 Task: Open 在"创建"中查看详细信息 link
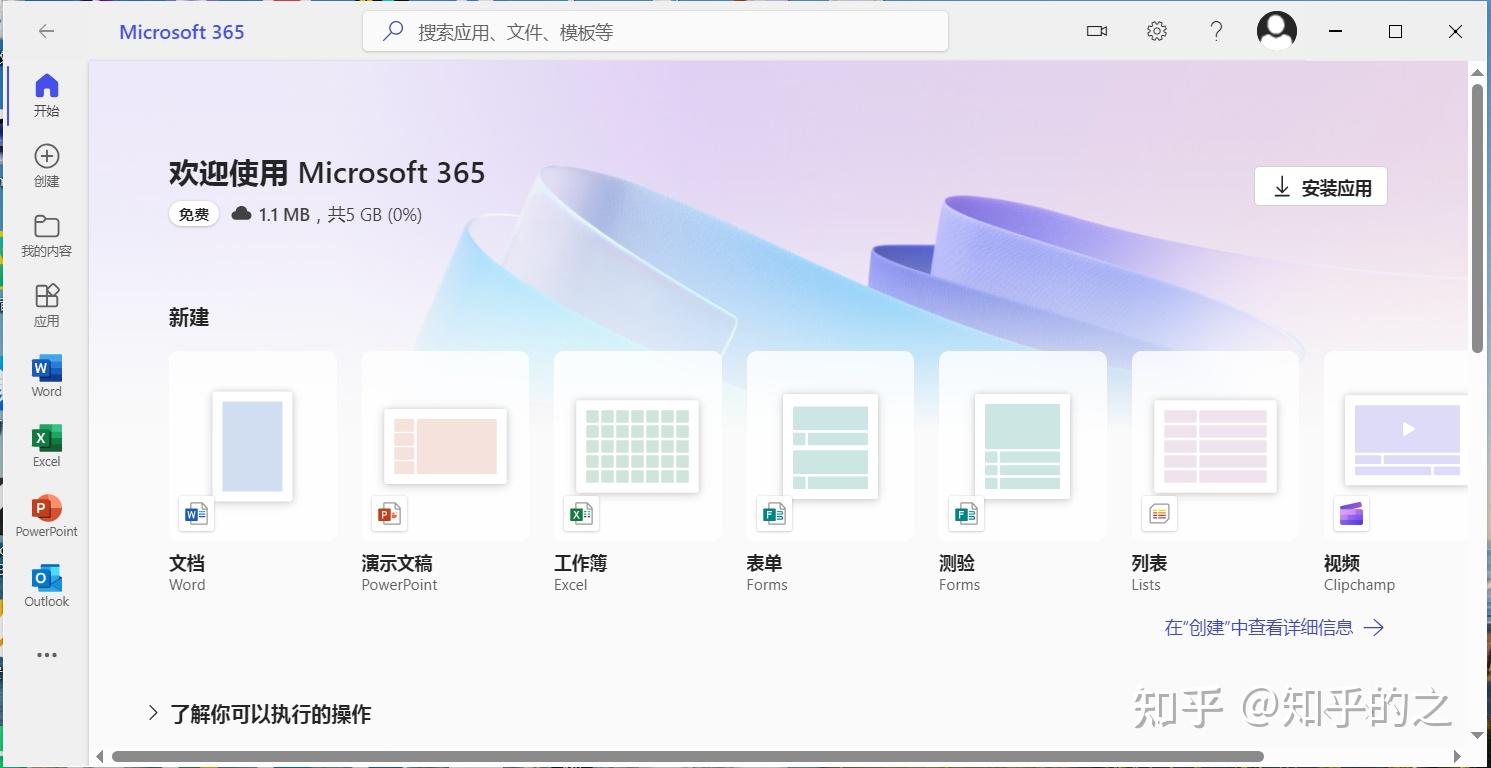[1274, 628]
